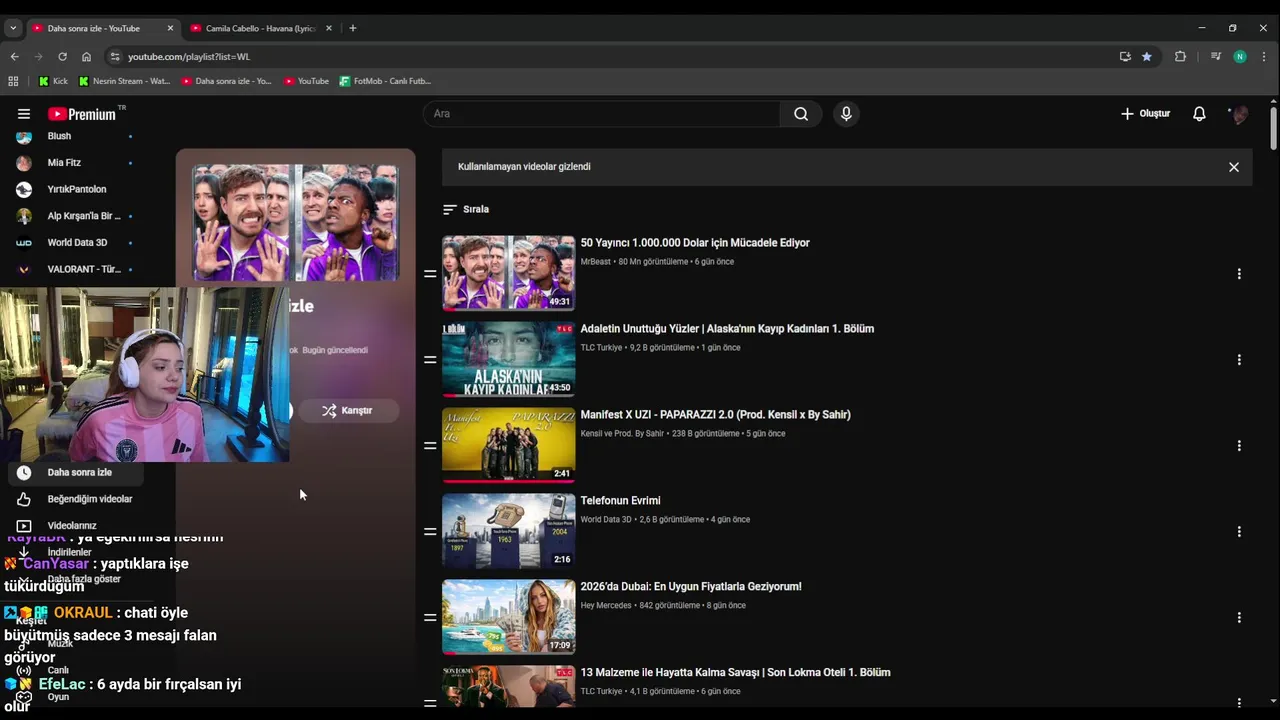The width and height of the screenshot is (1280, 720).
Task: Open the Mia Fitz subscription
Action: [75, 163]
